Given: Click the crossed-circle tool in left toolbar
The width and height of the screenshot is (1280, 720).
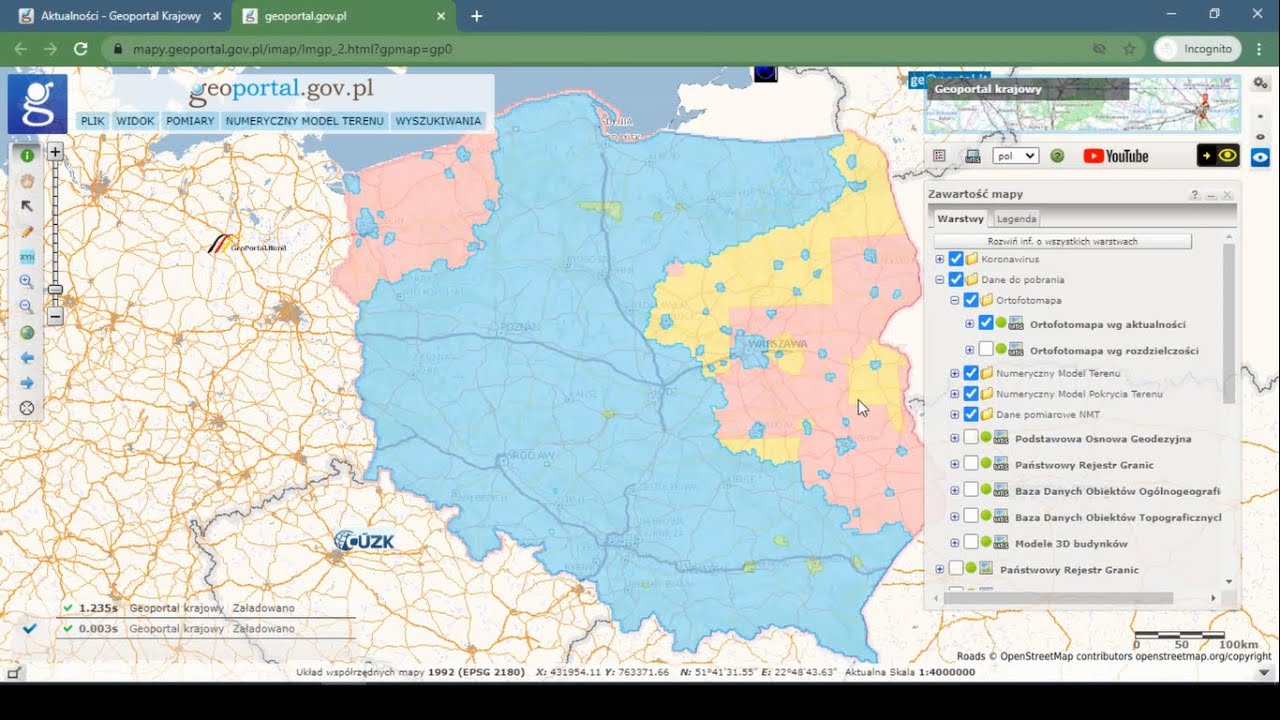Looking at the screenshot, I should click(27, 408).
